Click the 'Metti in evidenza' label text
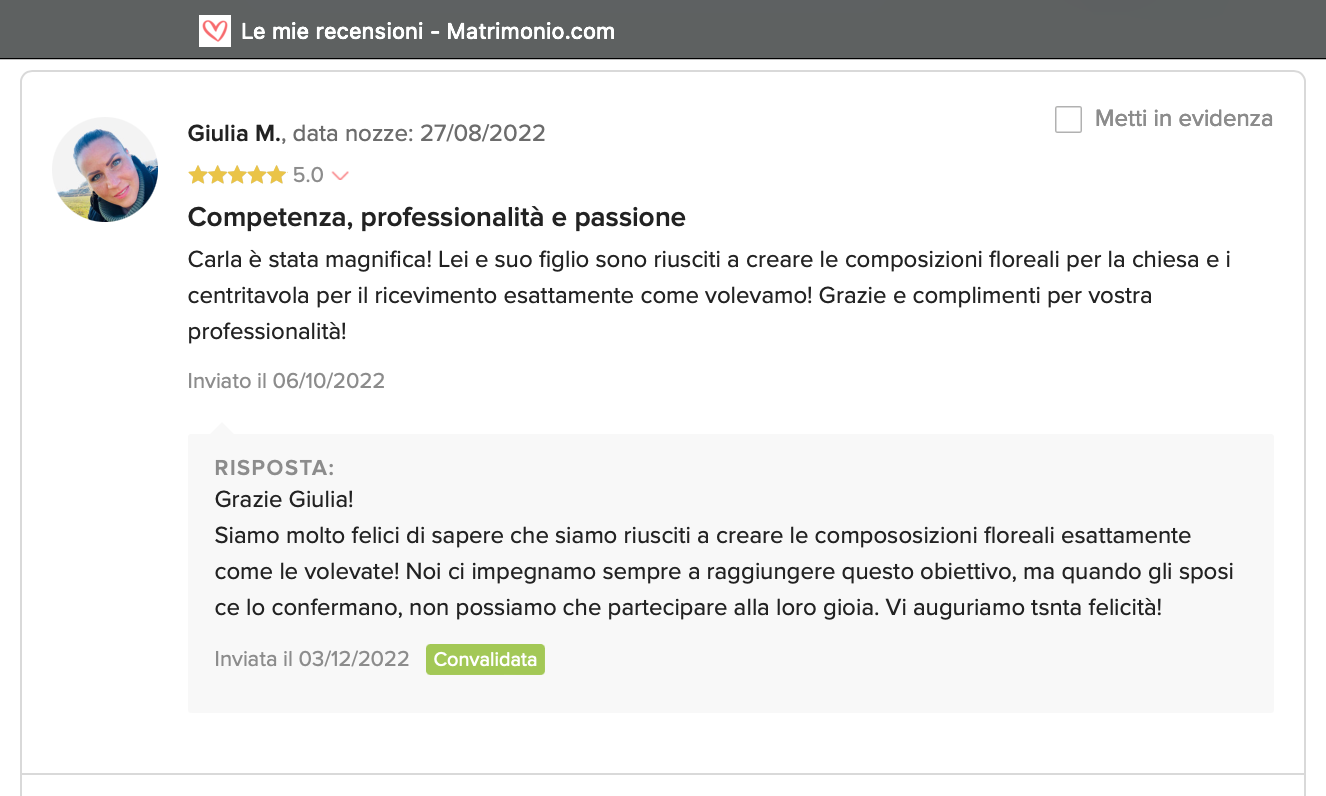 [1183, 119]
